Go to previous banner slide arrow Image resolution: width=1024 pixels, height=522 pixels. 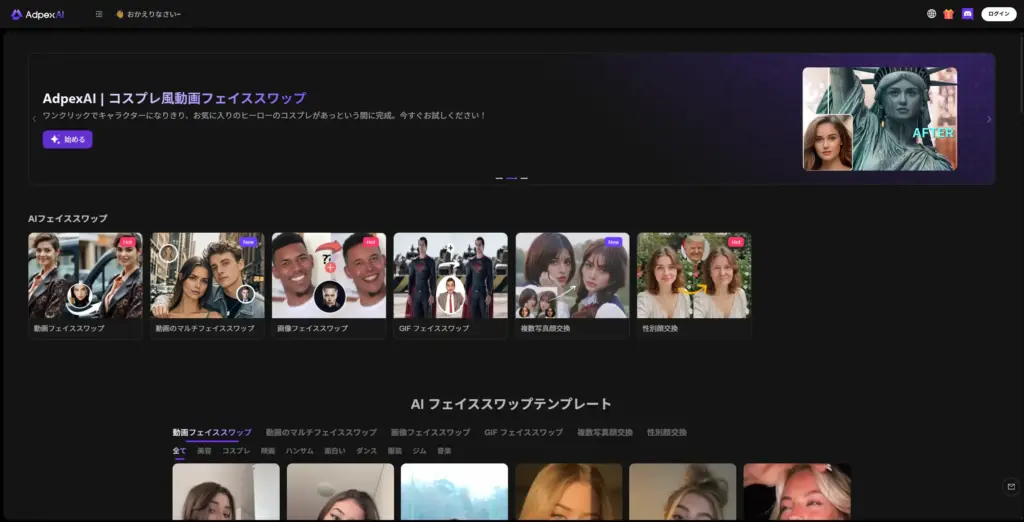[35, 119]
